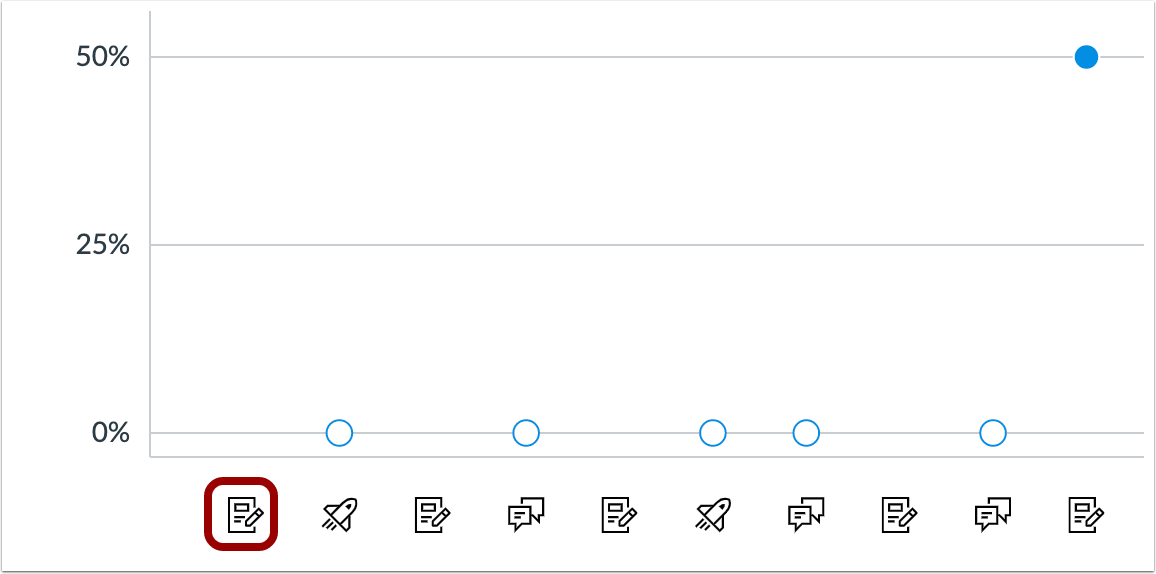
Task: Click the 0% axis label
Action: point(111,433)
